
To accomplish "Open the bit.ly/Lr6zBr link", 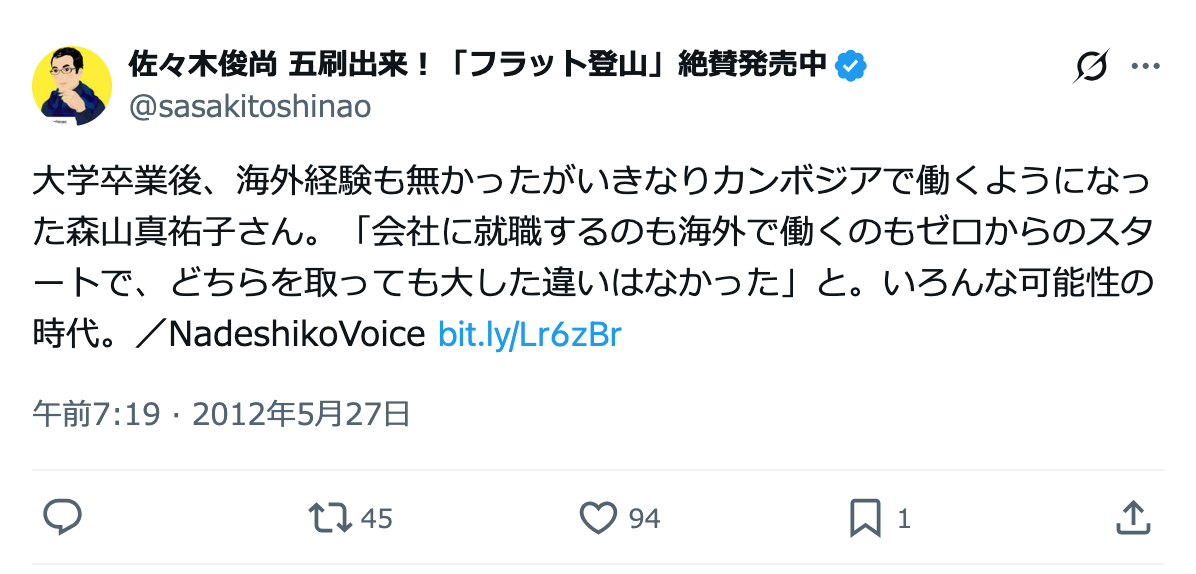I will pos(530,334).
